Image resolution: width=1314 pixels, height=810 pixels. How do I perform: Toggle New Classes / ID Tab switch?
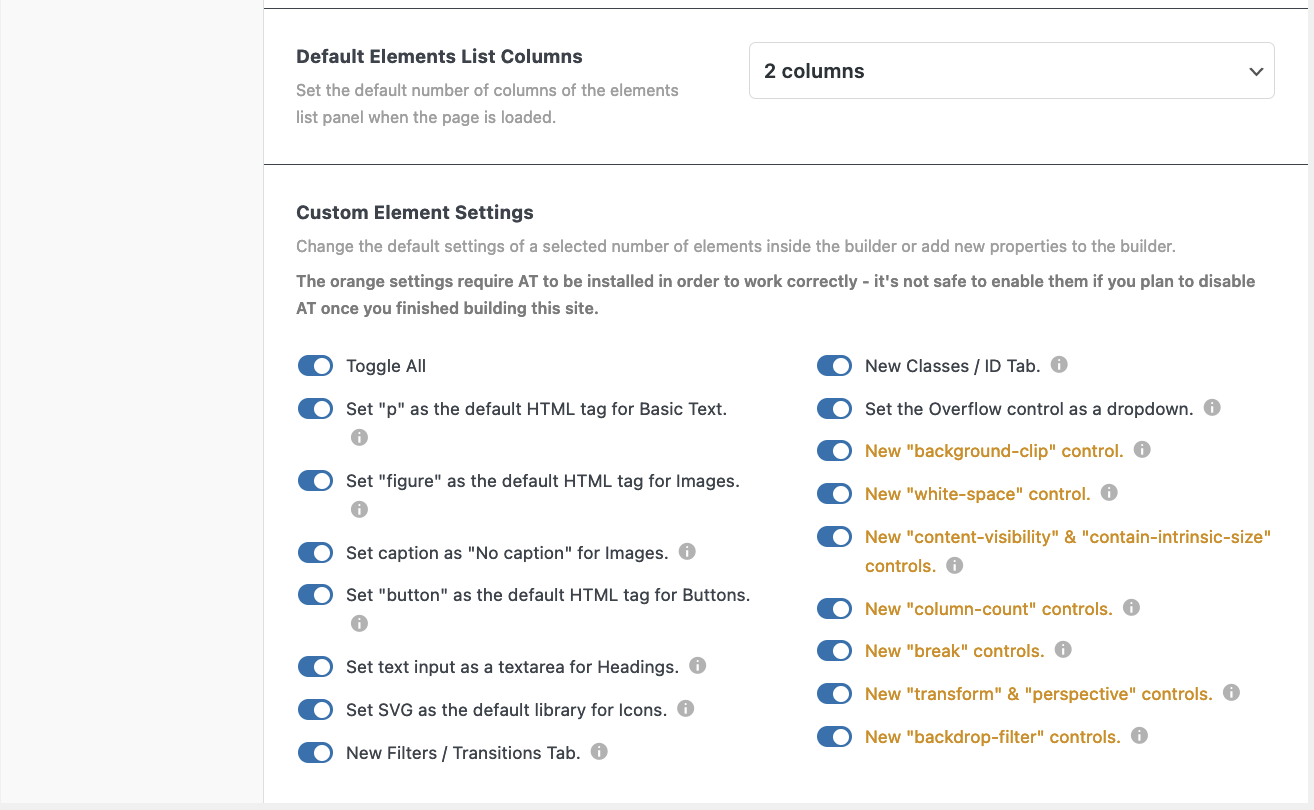(x=834, y=366)
